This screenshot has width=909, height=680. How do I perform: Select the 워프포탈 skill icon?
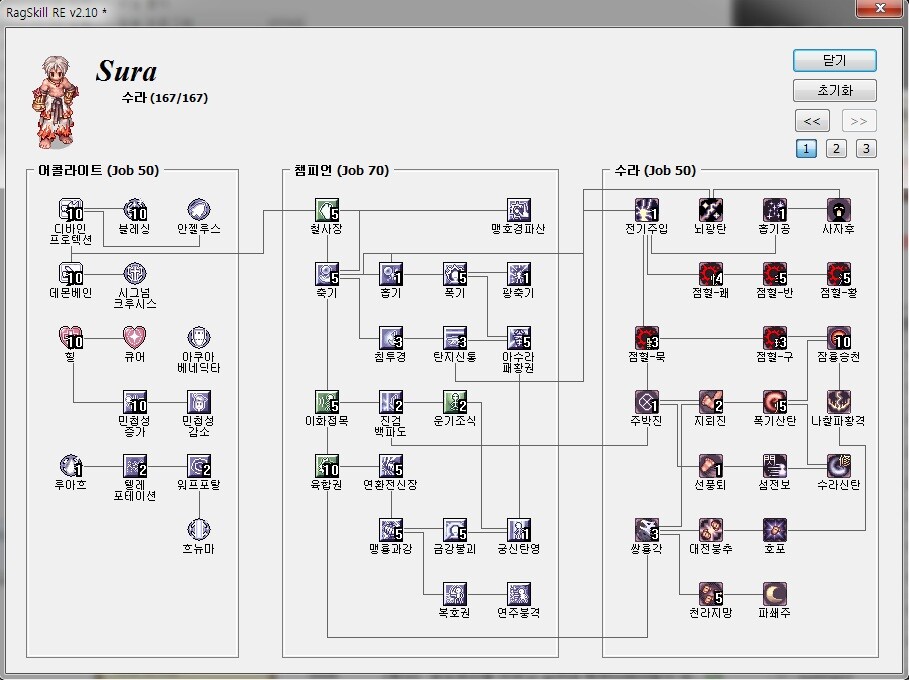click(198, 466)
